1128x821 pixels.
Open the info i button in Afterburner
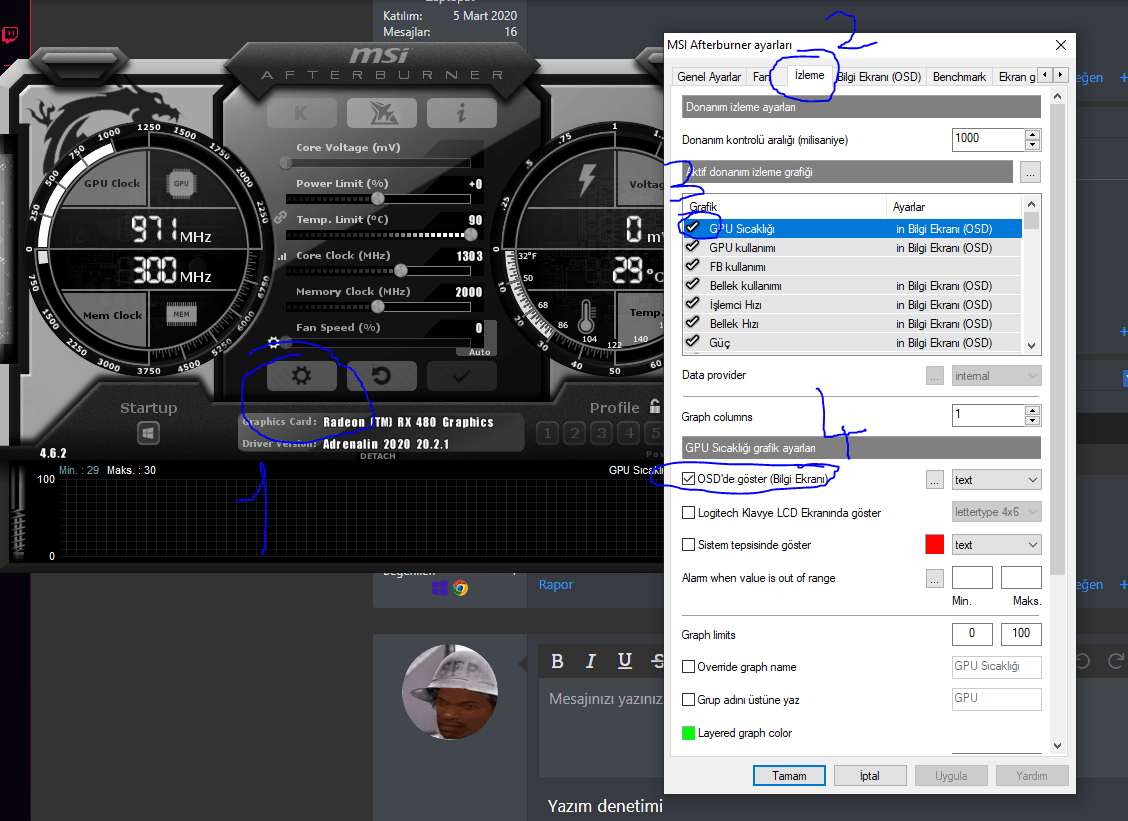point(461,113)
